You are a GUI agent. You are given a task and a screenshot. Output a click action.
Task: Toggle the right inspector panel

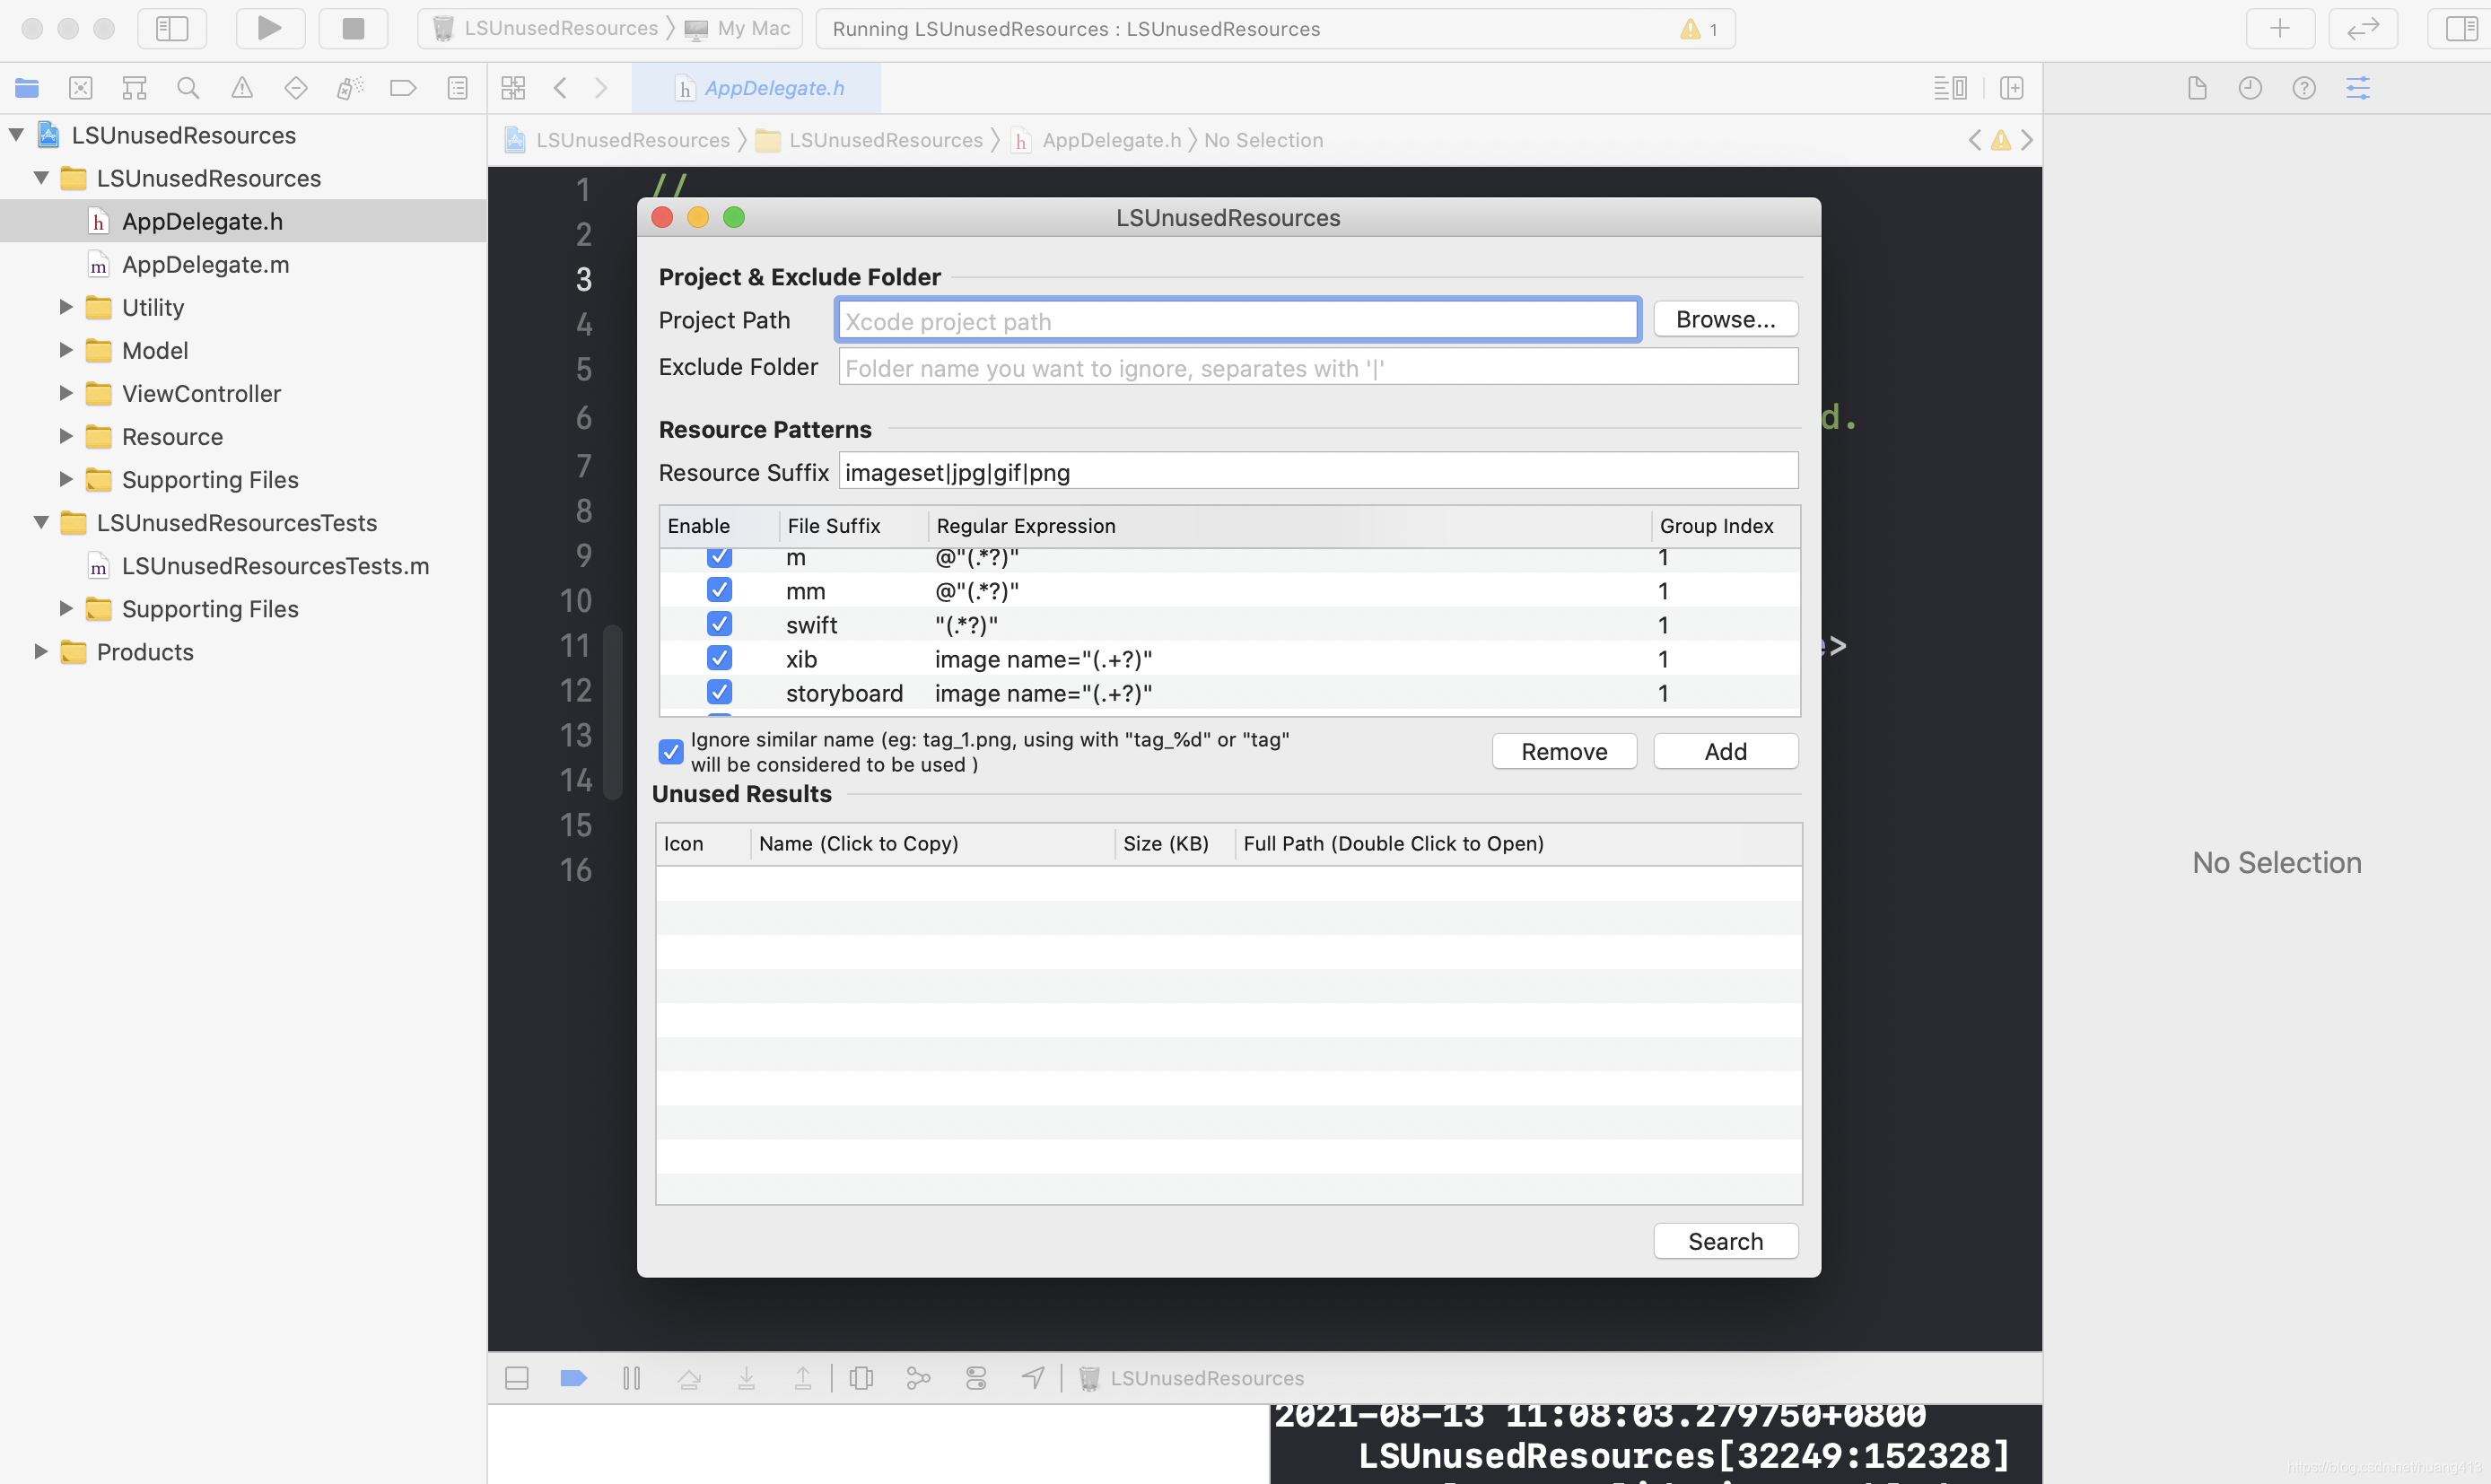(x=2460, y=28)
